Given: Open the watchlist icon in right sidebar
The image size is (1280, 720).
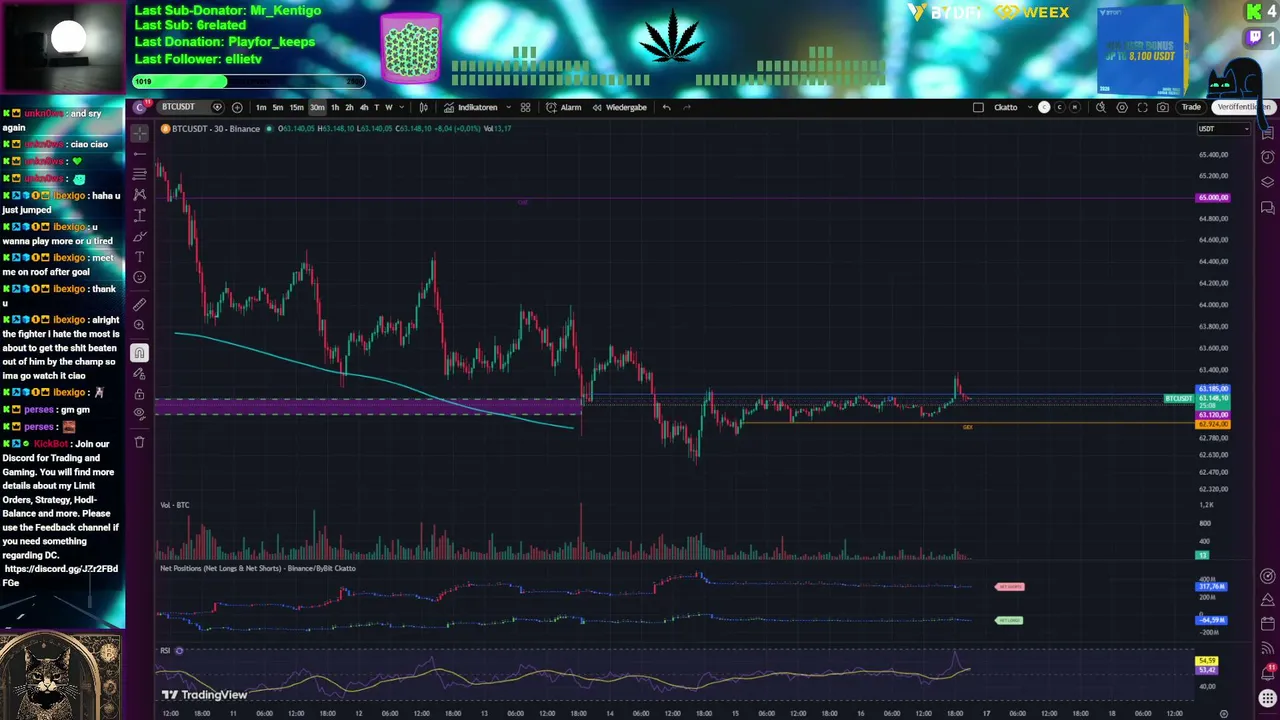Looking at the screenshot, I should pos(1267,133).
